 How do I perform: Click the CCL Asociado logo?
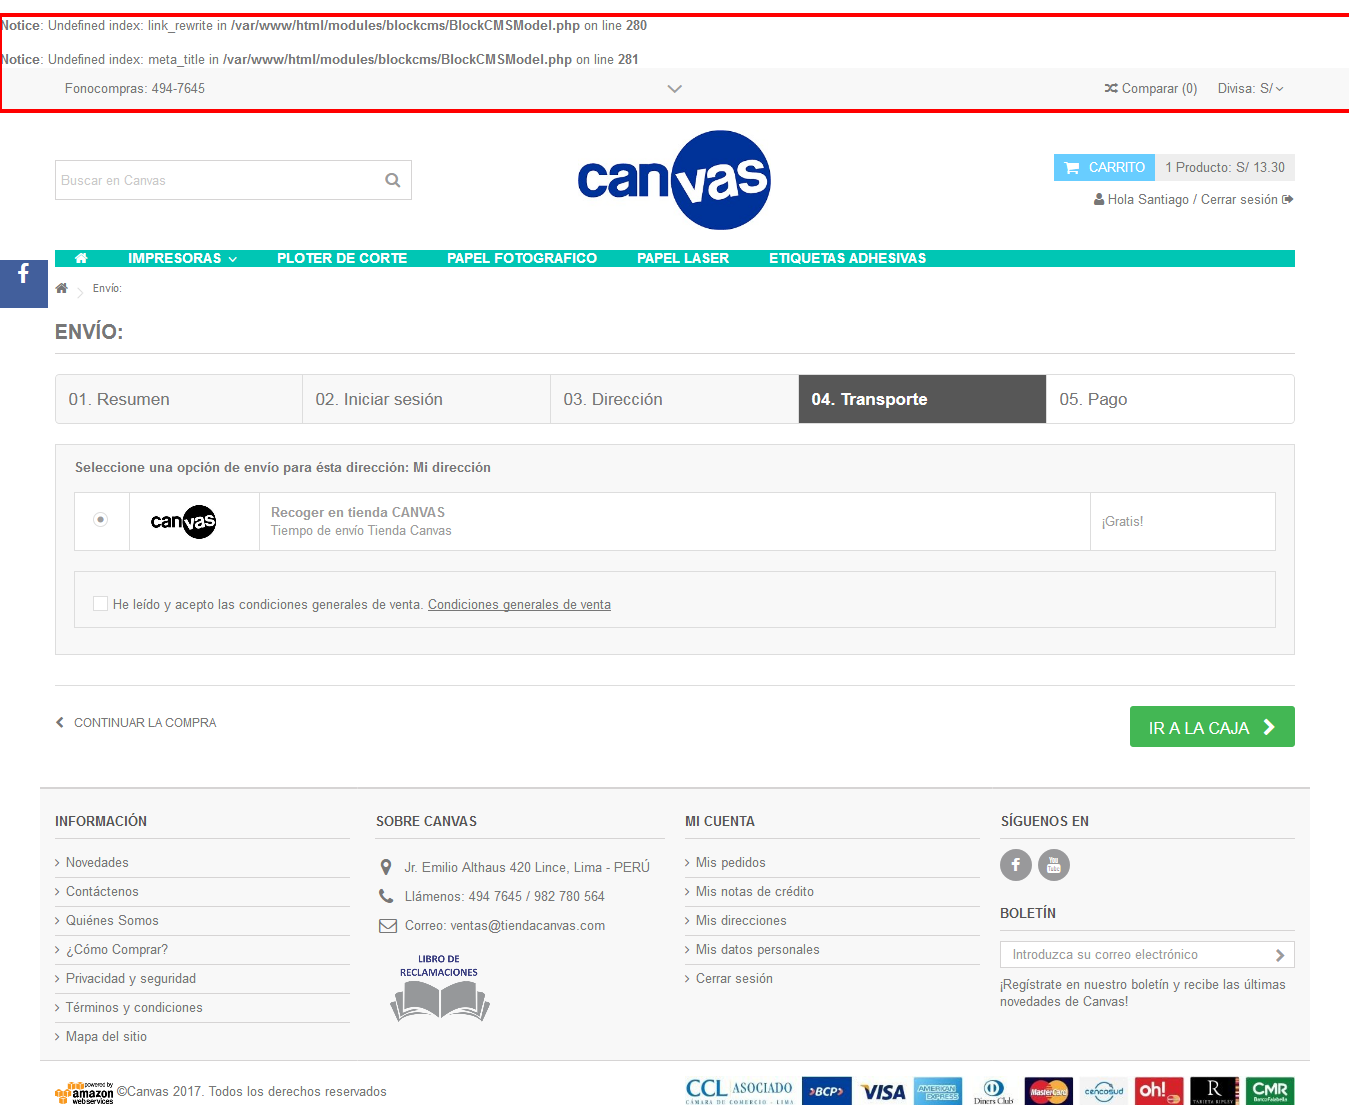coord(739,1091)
